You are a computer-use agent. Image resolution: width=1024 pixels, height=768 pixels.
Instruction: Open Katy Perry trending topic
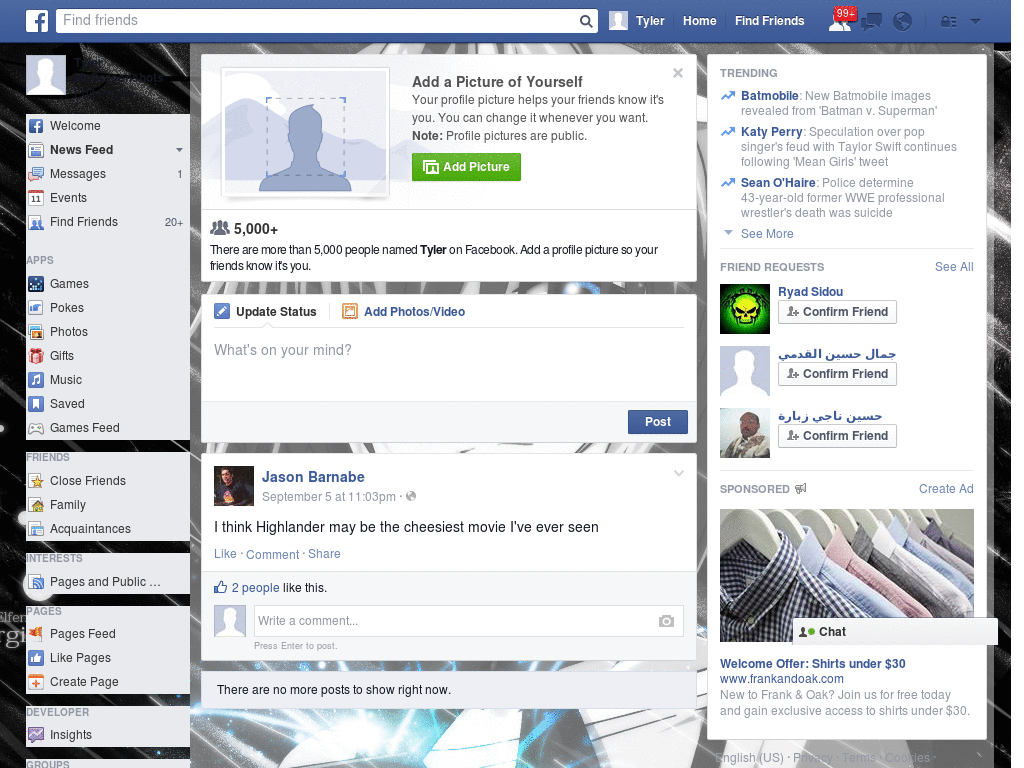click(771, 132)
